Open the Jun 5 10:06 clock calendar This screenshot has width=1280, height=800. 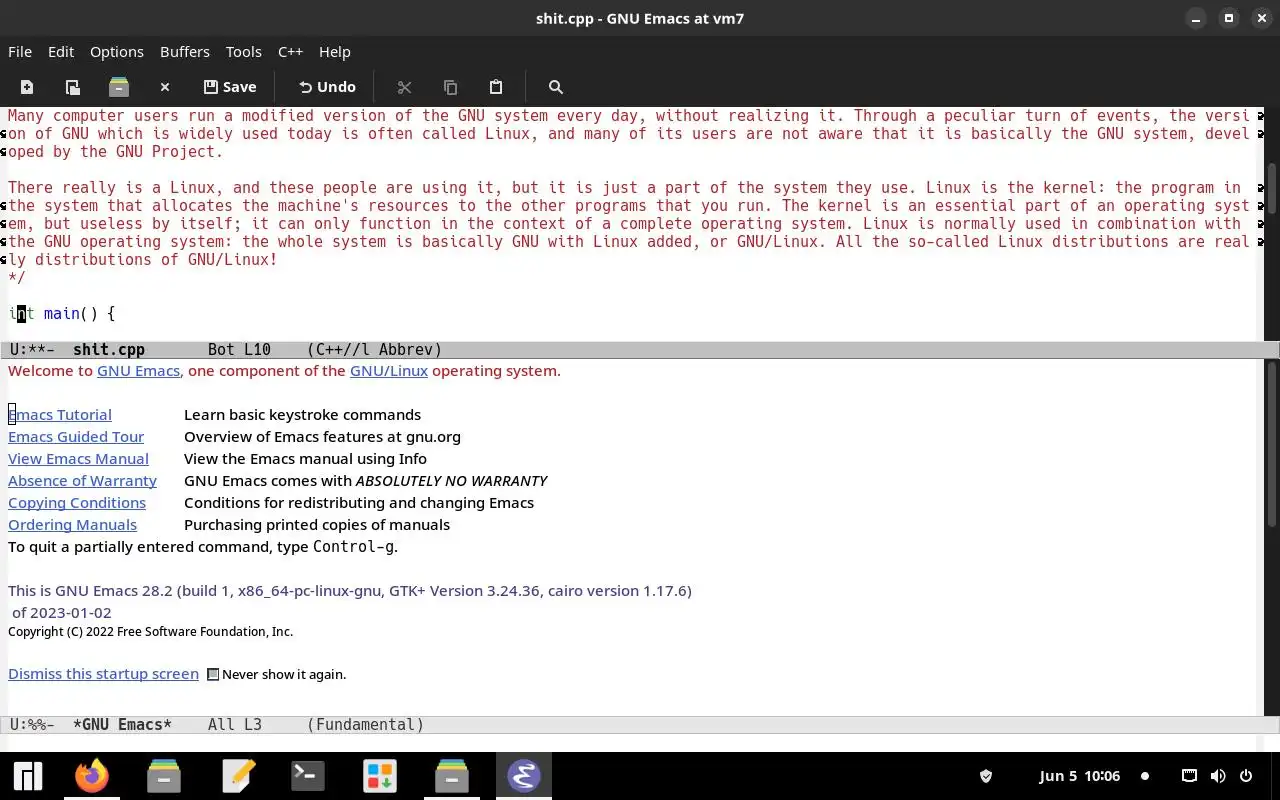pos(1080,776)
